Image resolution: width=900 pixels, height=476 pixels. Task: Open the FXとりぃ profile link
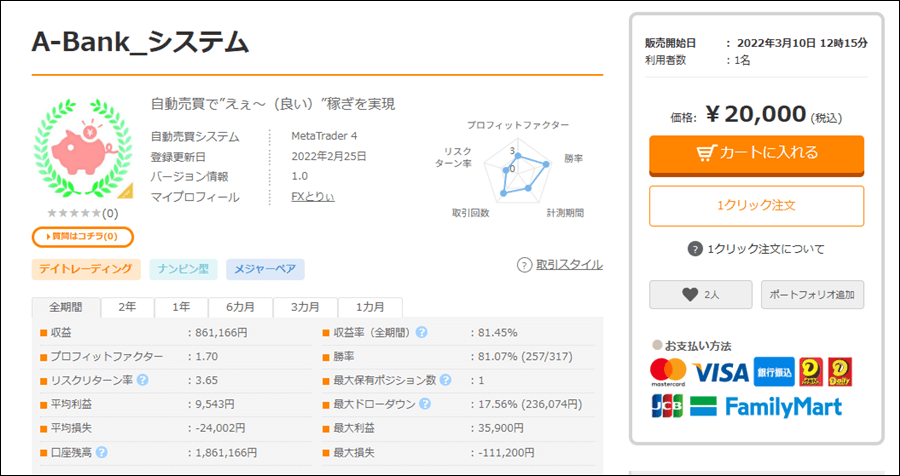tap(313, 197)
